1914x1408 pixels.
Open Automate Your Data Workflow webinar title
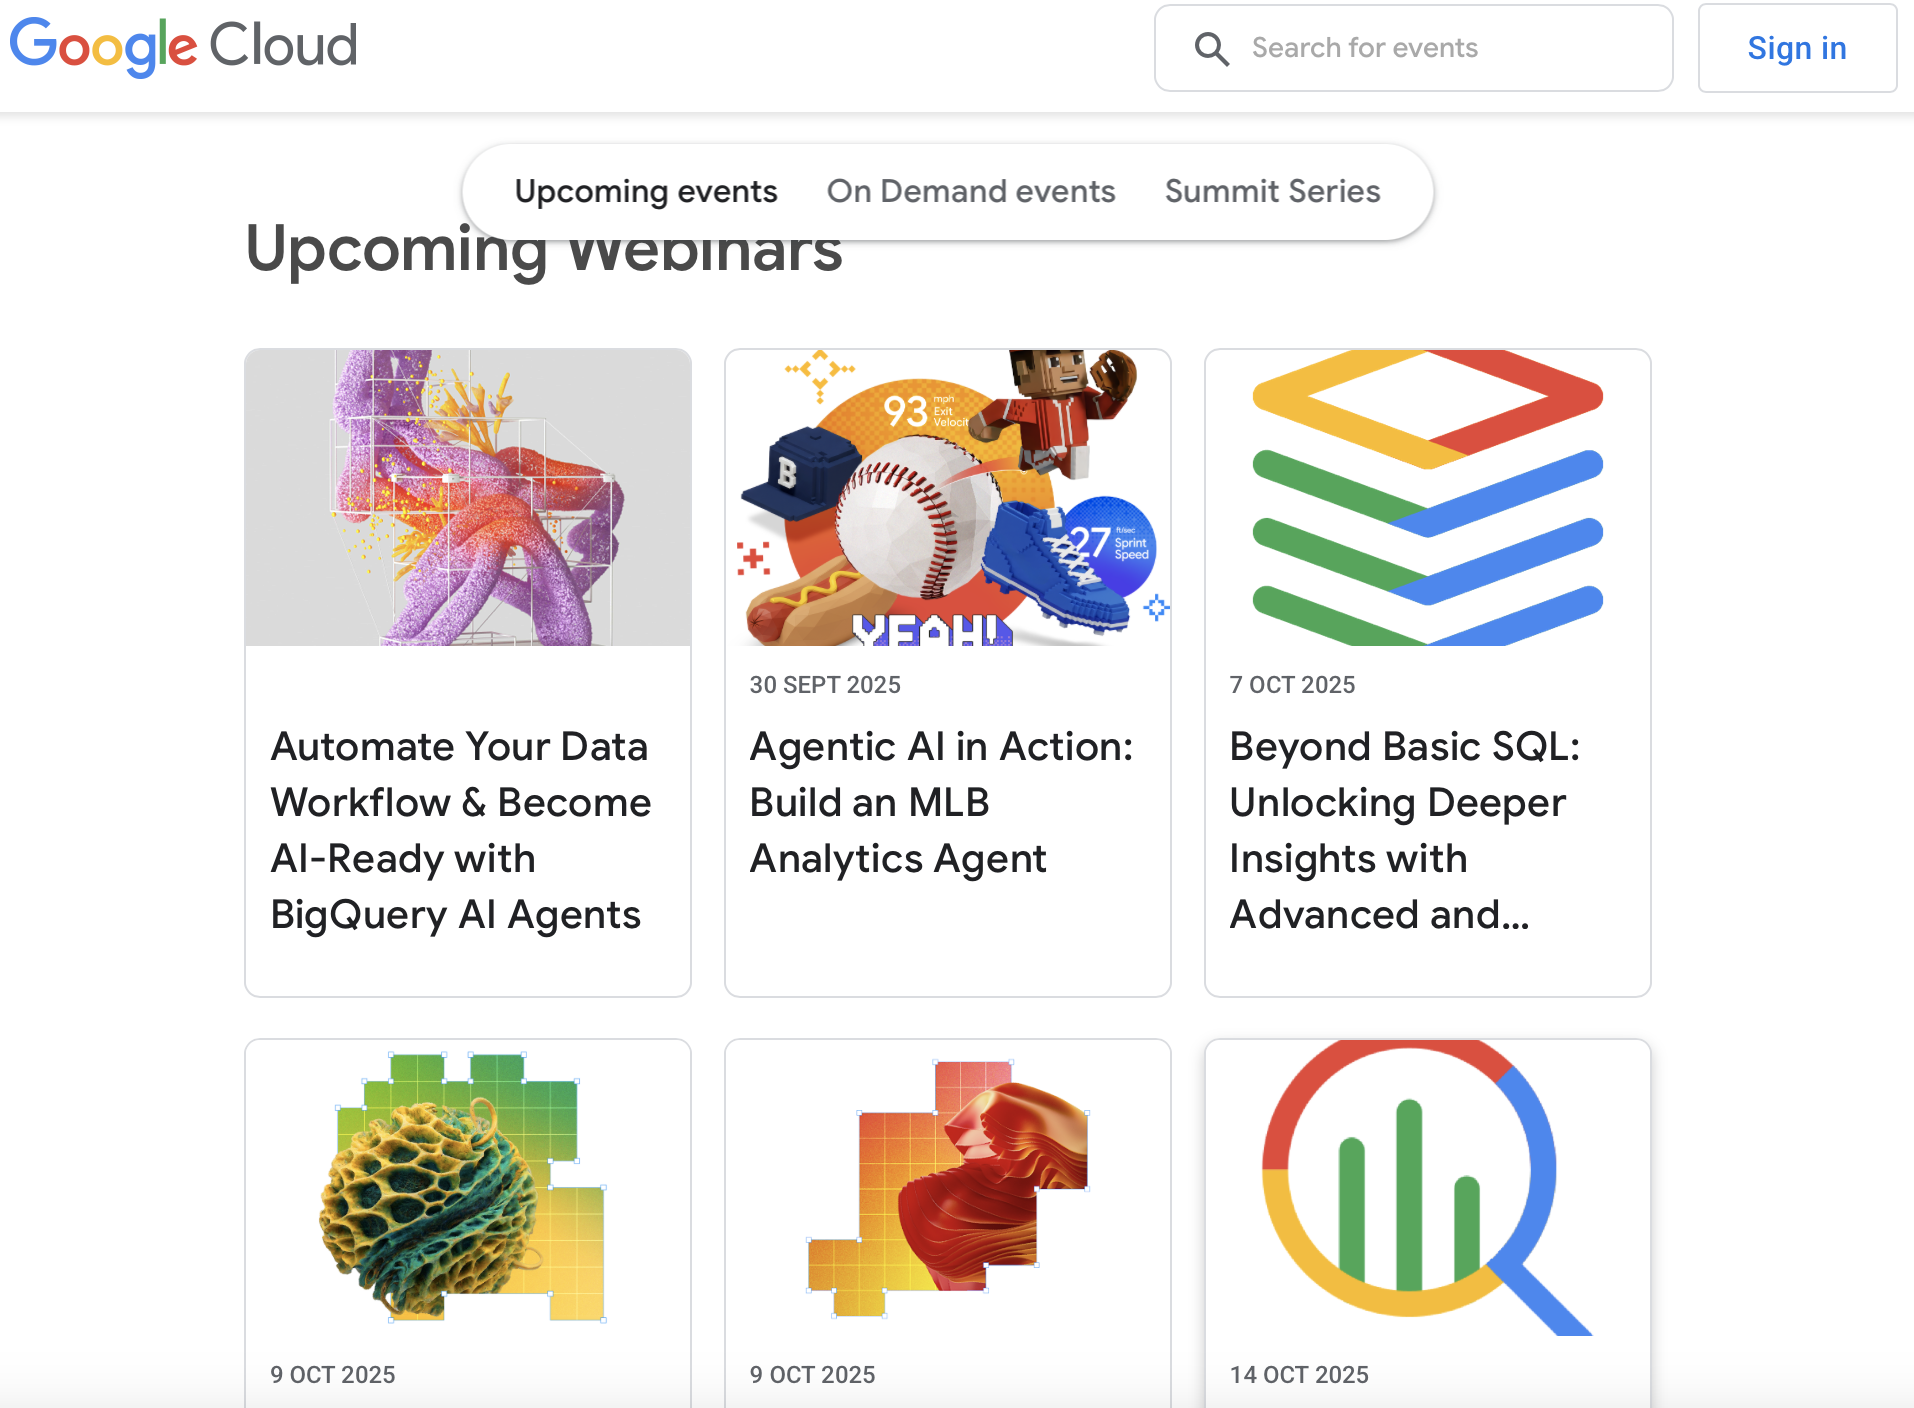[461, 830]
